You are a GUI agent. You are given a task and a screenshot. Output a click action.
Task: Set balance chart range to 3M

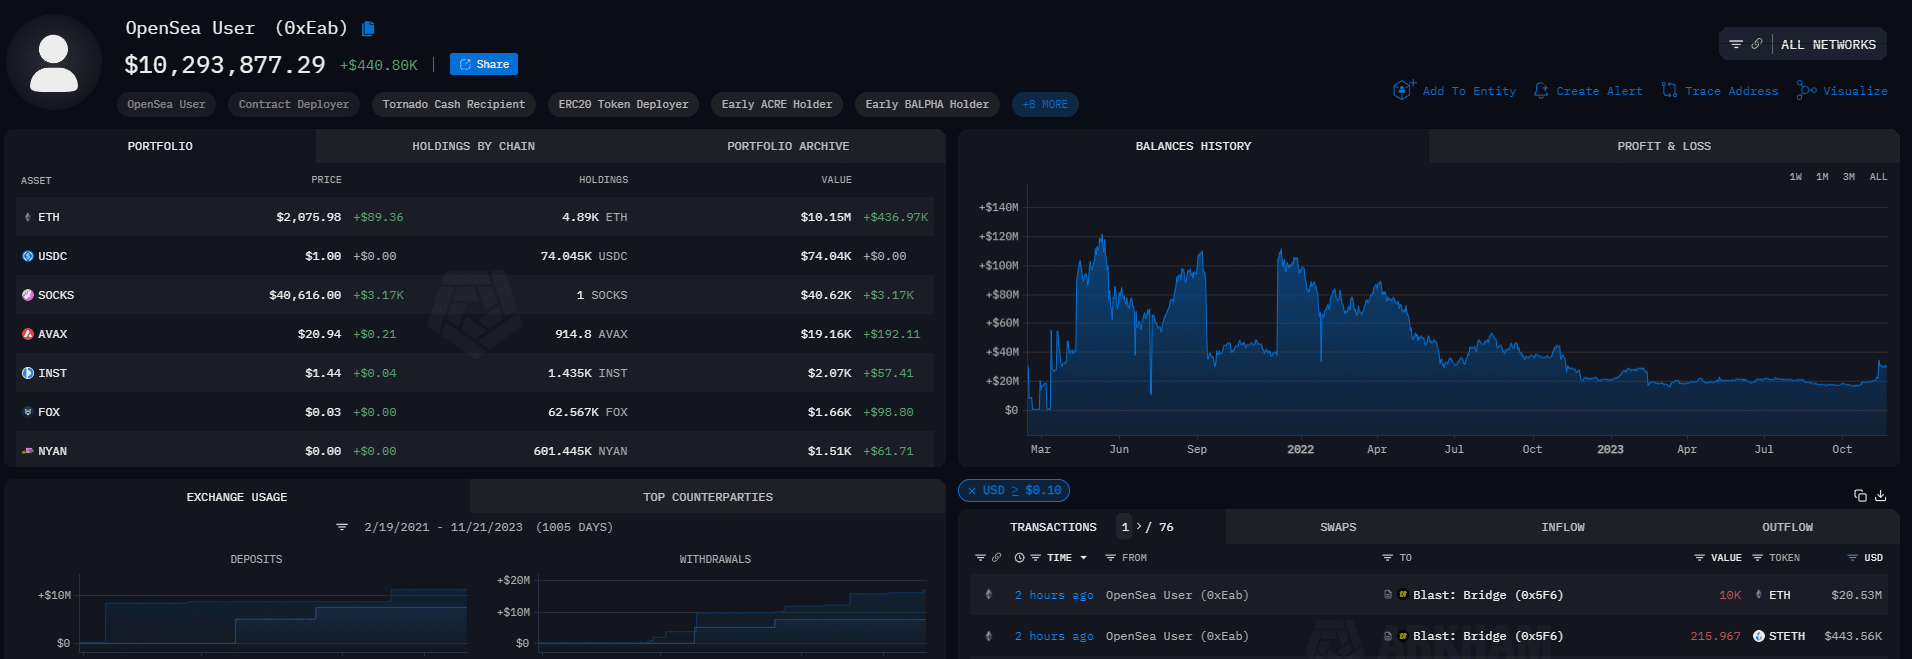1849,177
